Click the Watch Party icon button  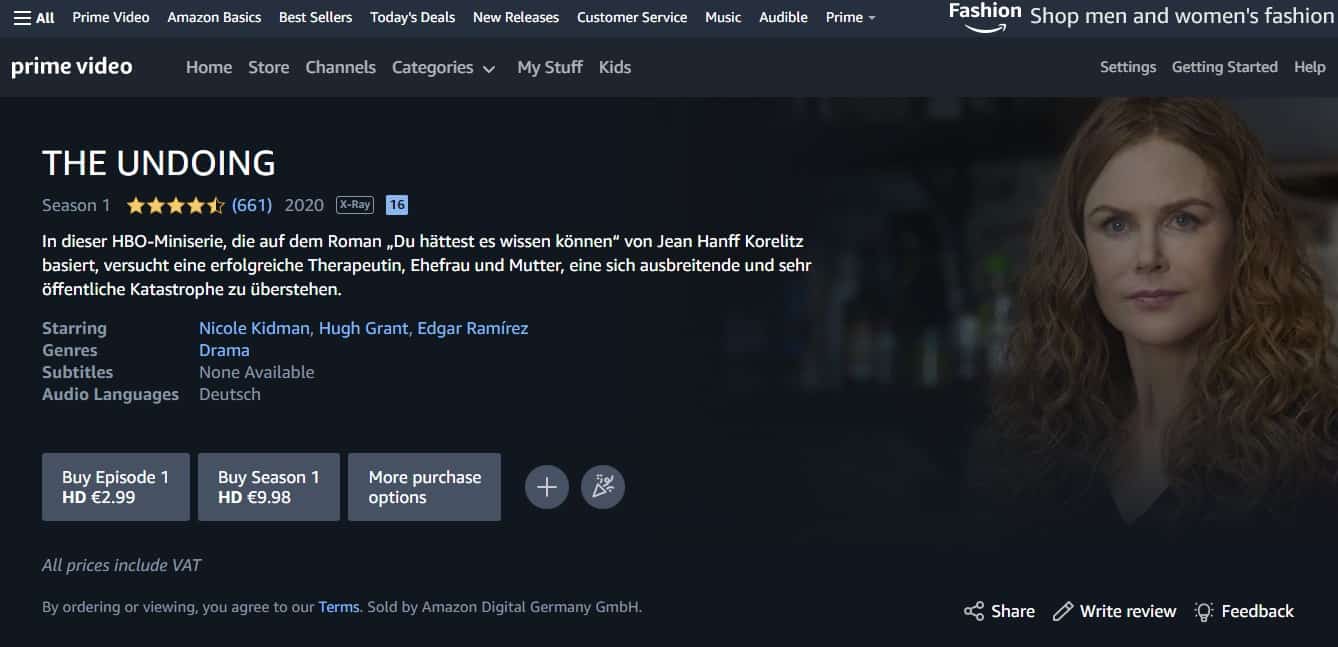603,487
